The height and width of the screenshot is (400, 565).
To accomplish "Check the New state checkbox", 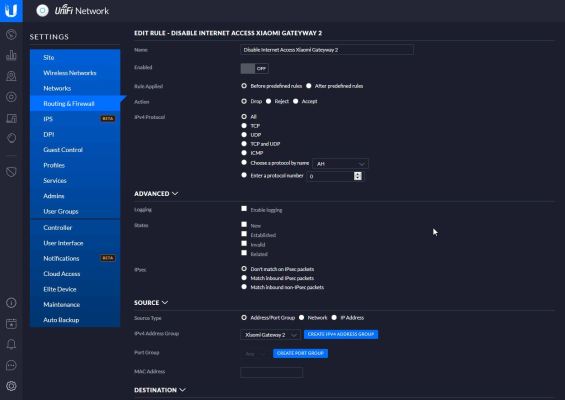I will point(244,225).
